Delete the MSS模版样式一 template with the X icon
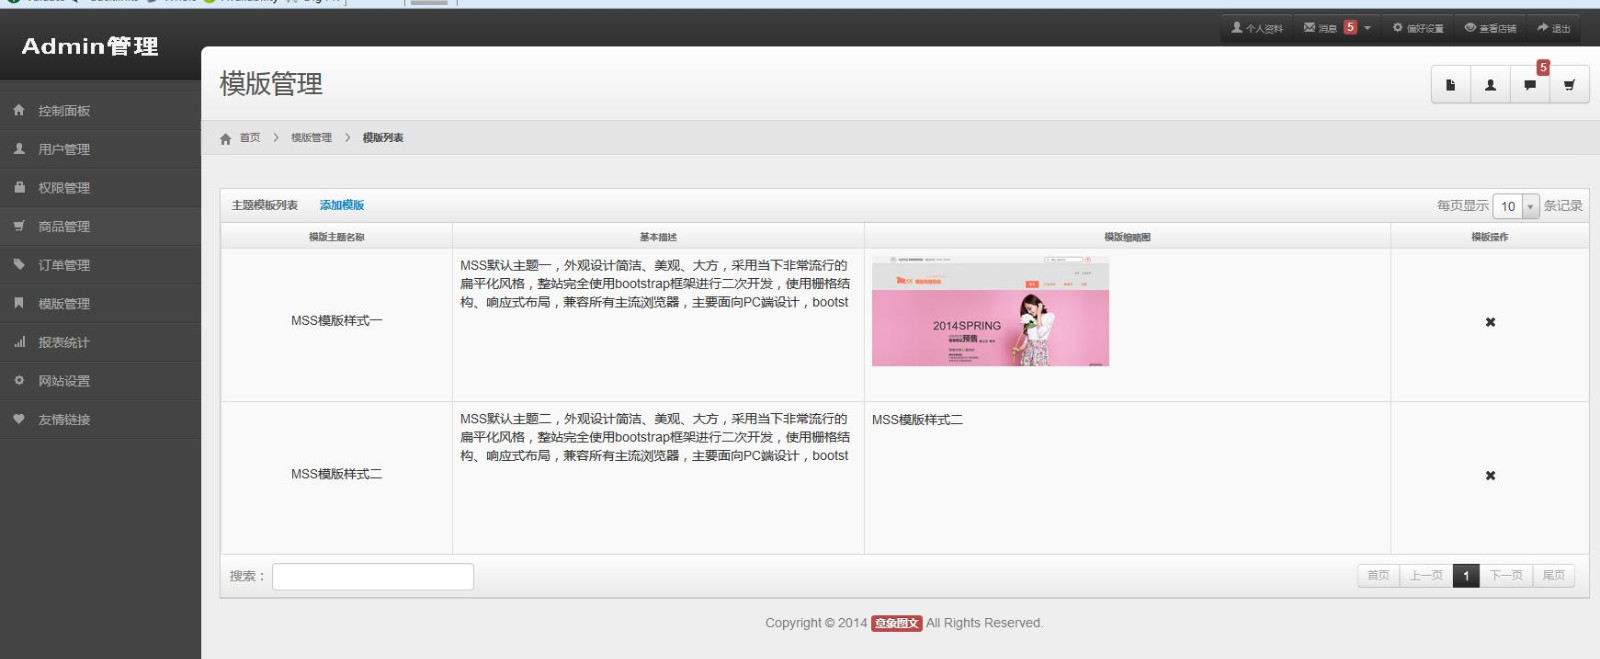 point(1490,322)
